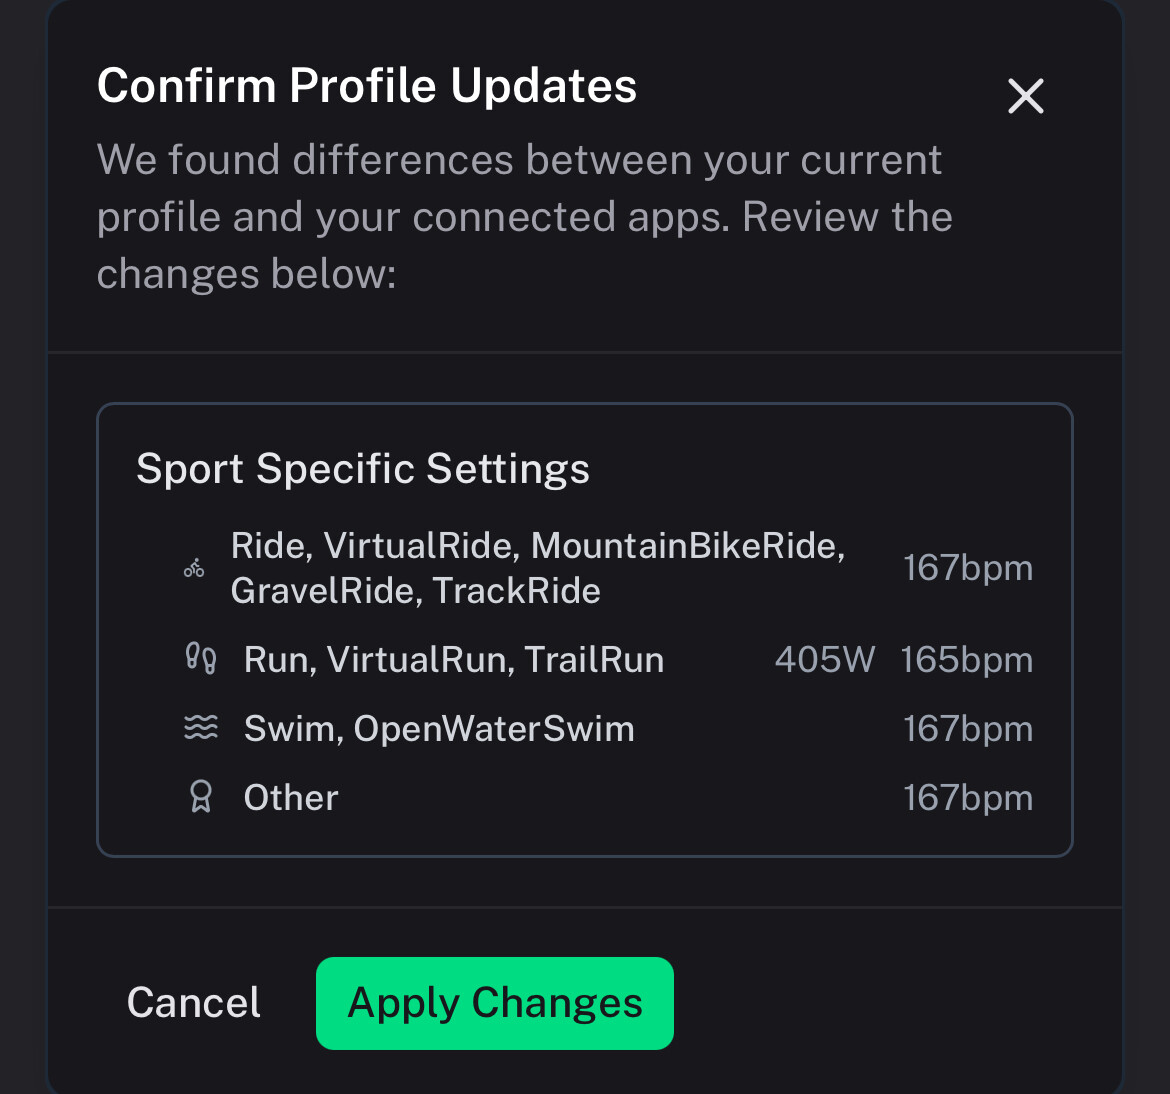Select the Run, VirtualRun, TrailRun label

[454, 660]
